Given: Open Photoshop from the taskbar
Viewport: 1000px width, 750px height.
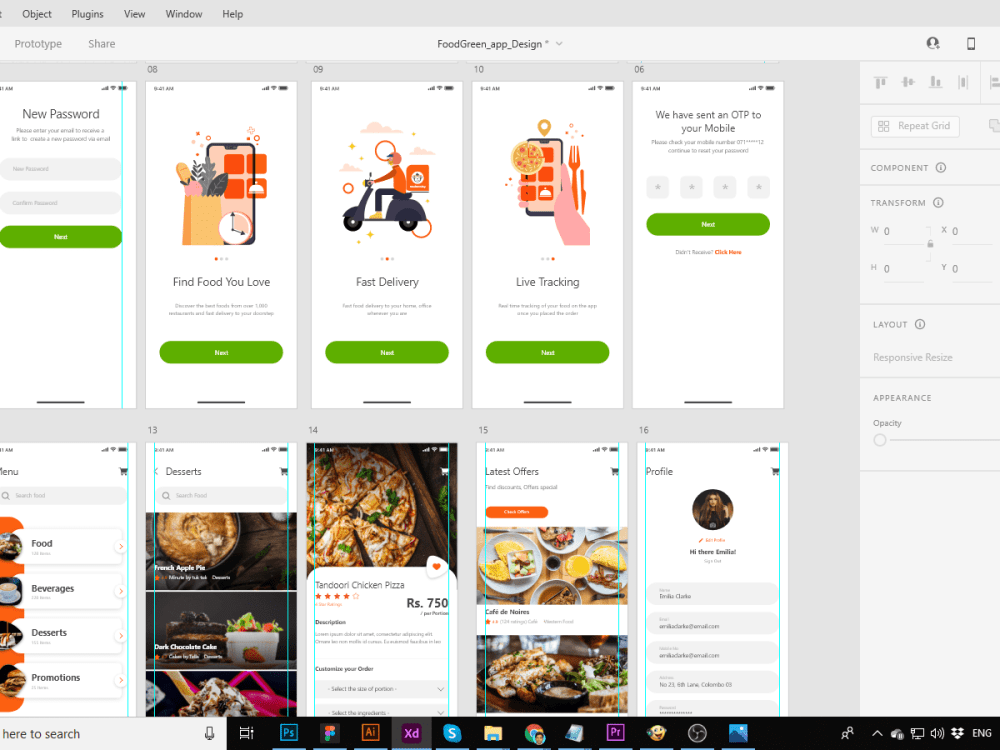Looking at the screenshot, I should click(x=288, y=733).
